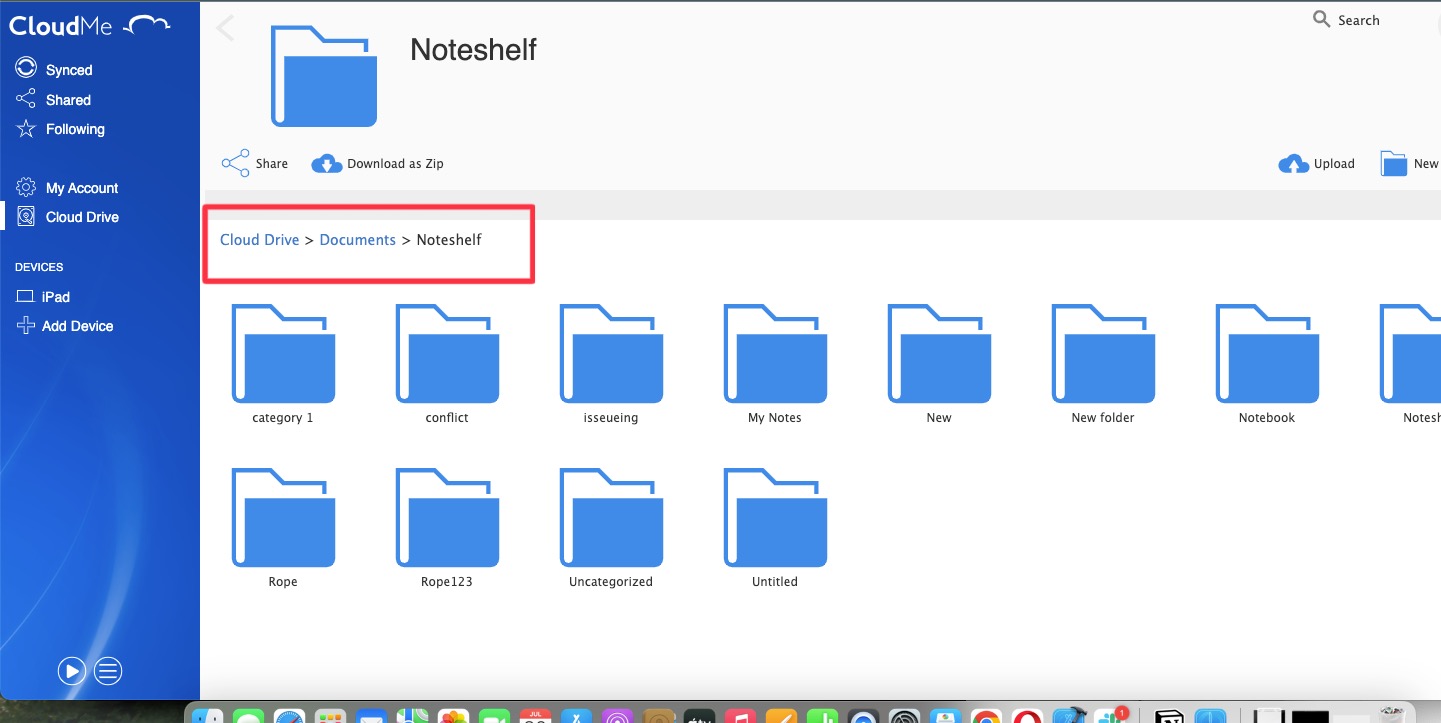
Task: Open the Rope123 folder
Action: (x=447, y=529)
